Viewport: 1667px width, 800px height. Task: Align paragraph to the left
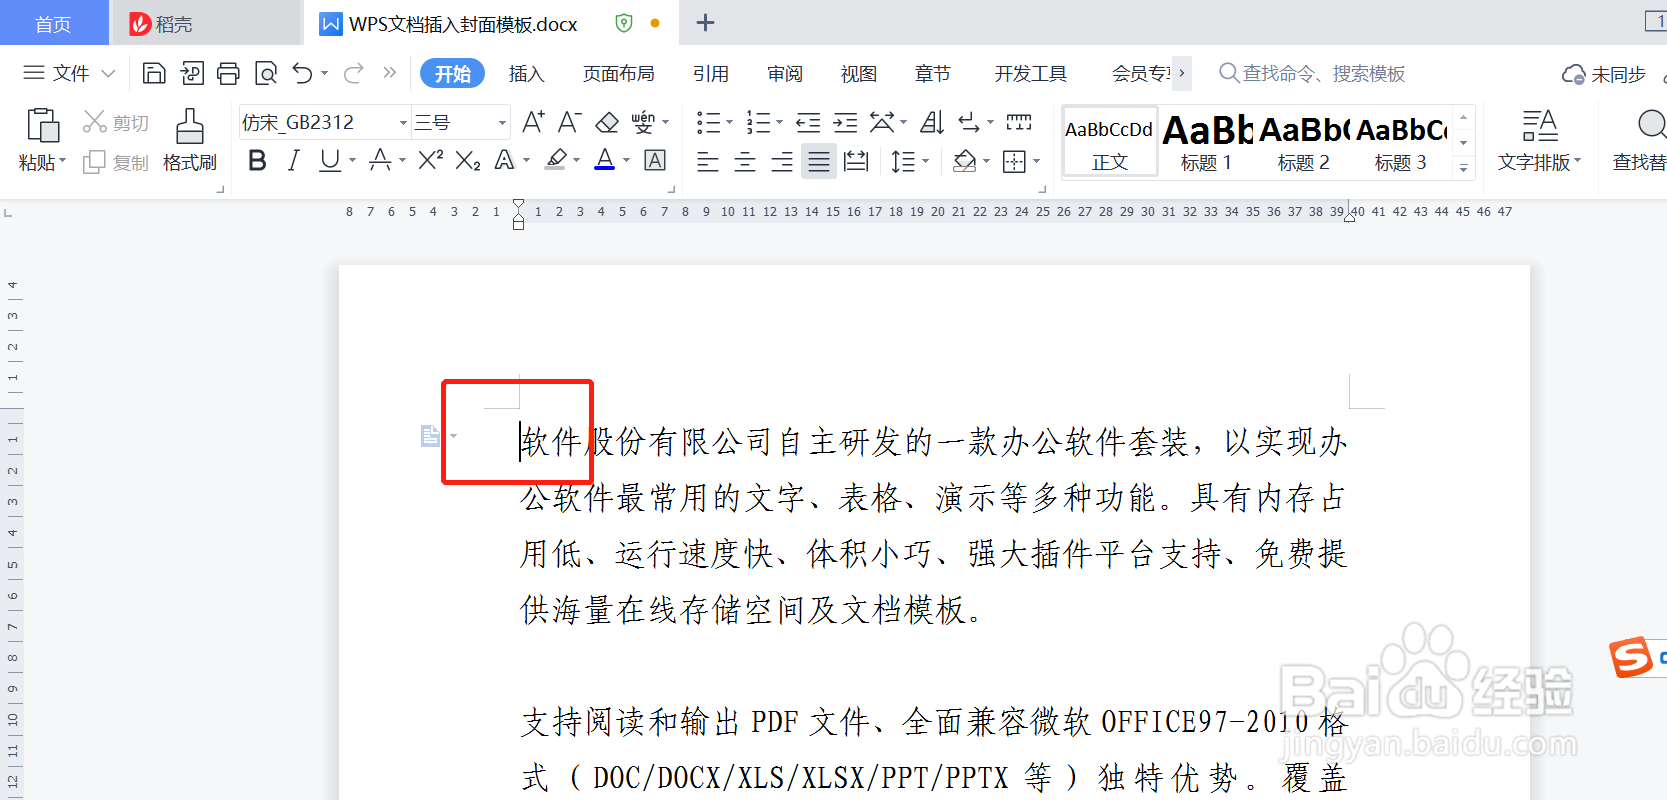(708, 160)
